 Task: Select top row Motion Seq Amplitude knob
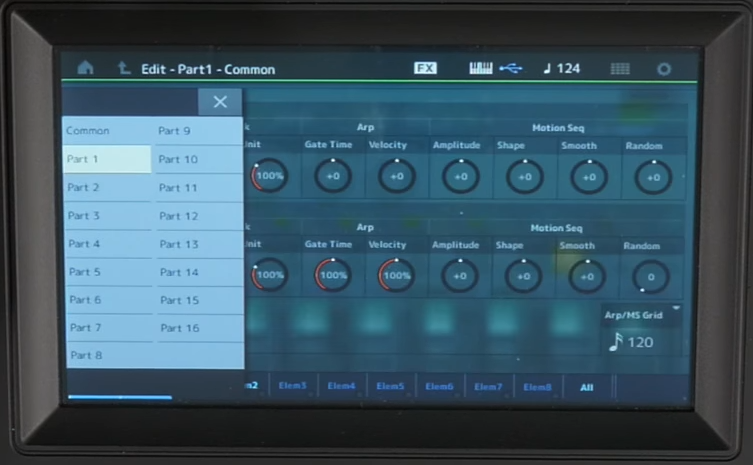pyautogui.click(x=461, y=177)
